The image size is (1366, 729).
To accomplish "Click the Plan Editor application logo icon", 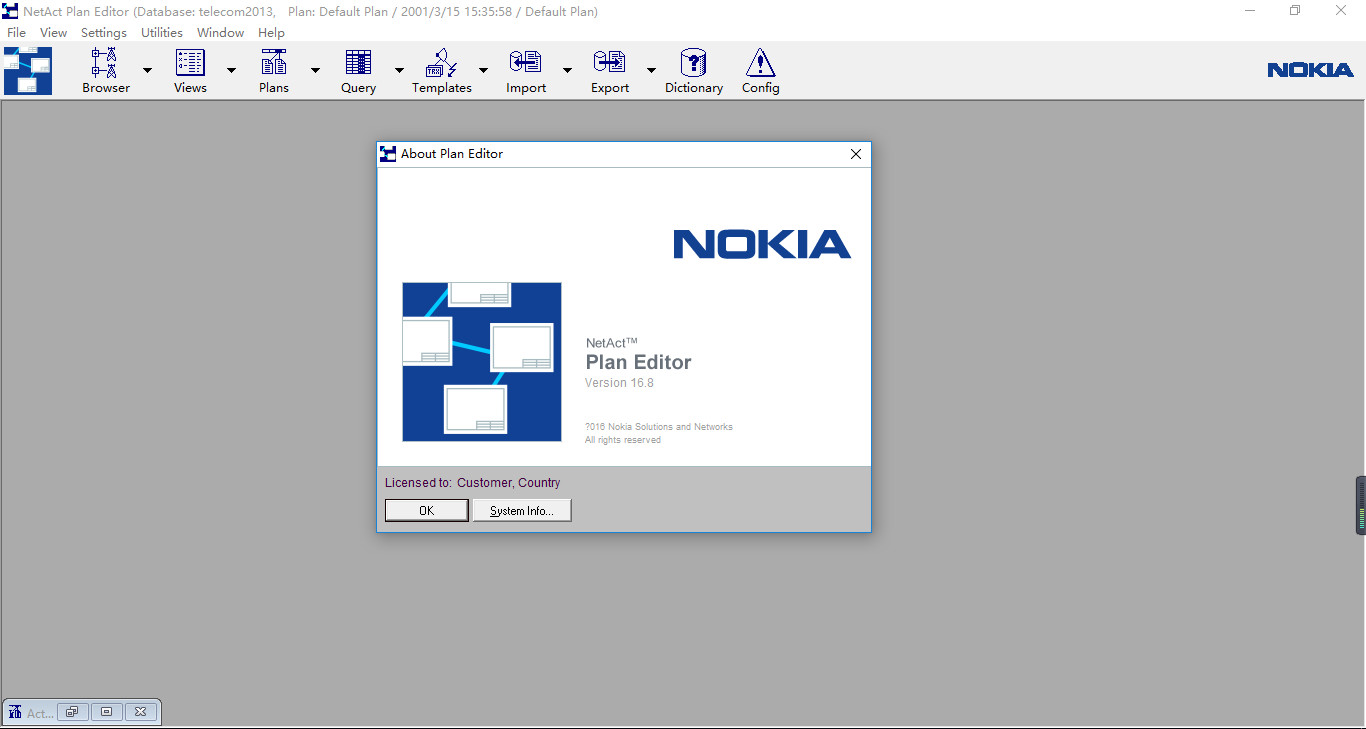I will (26, 70).
